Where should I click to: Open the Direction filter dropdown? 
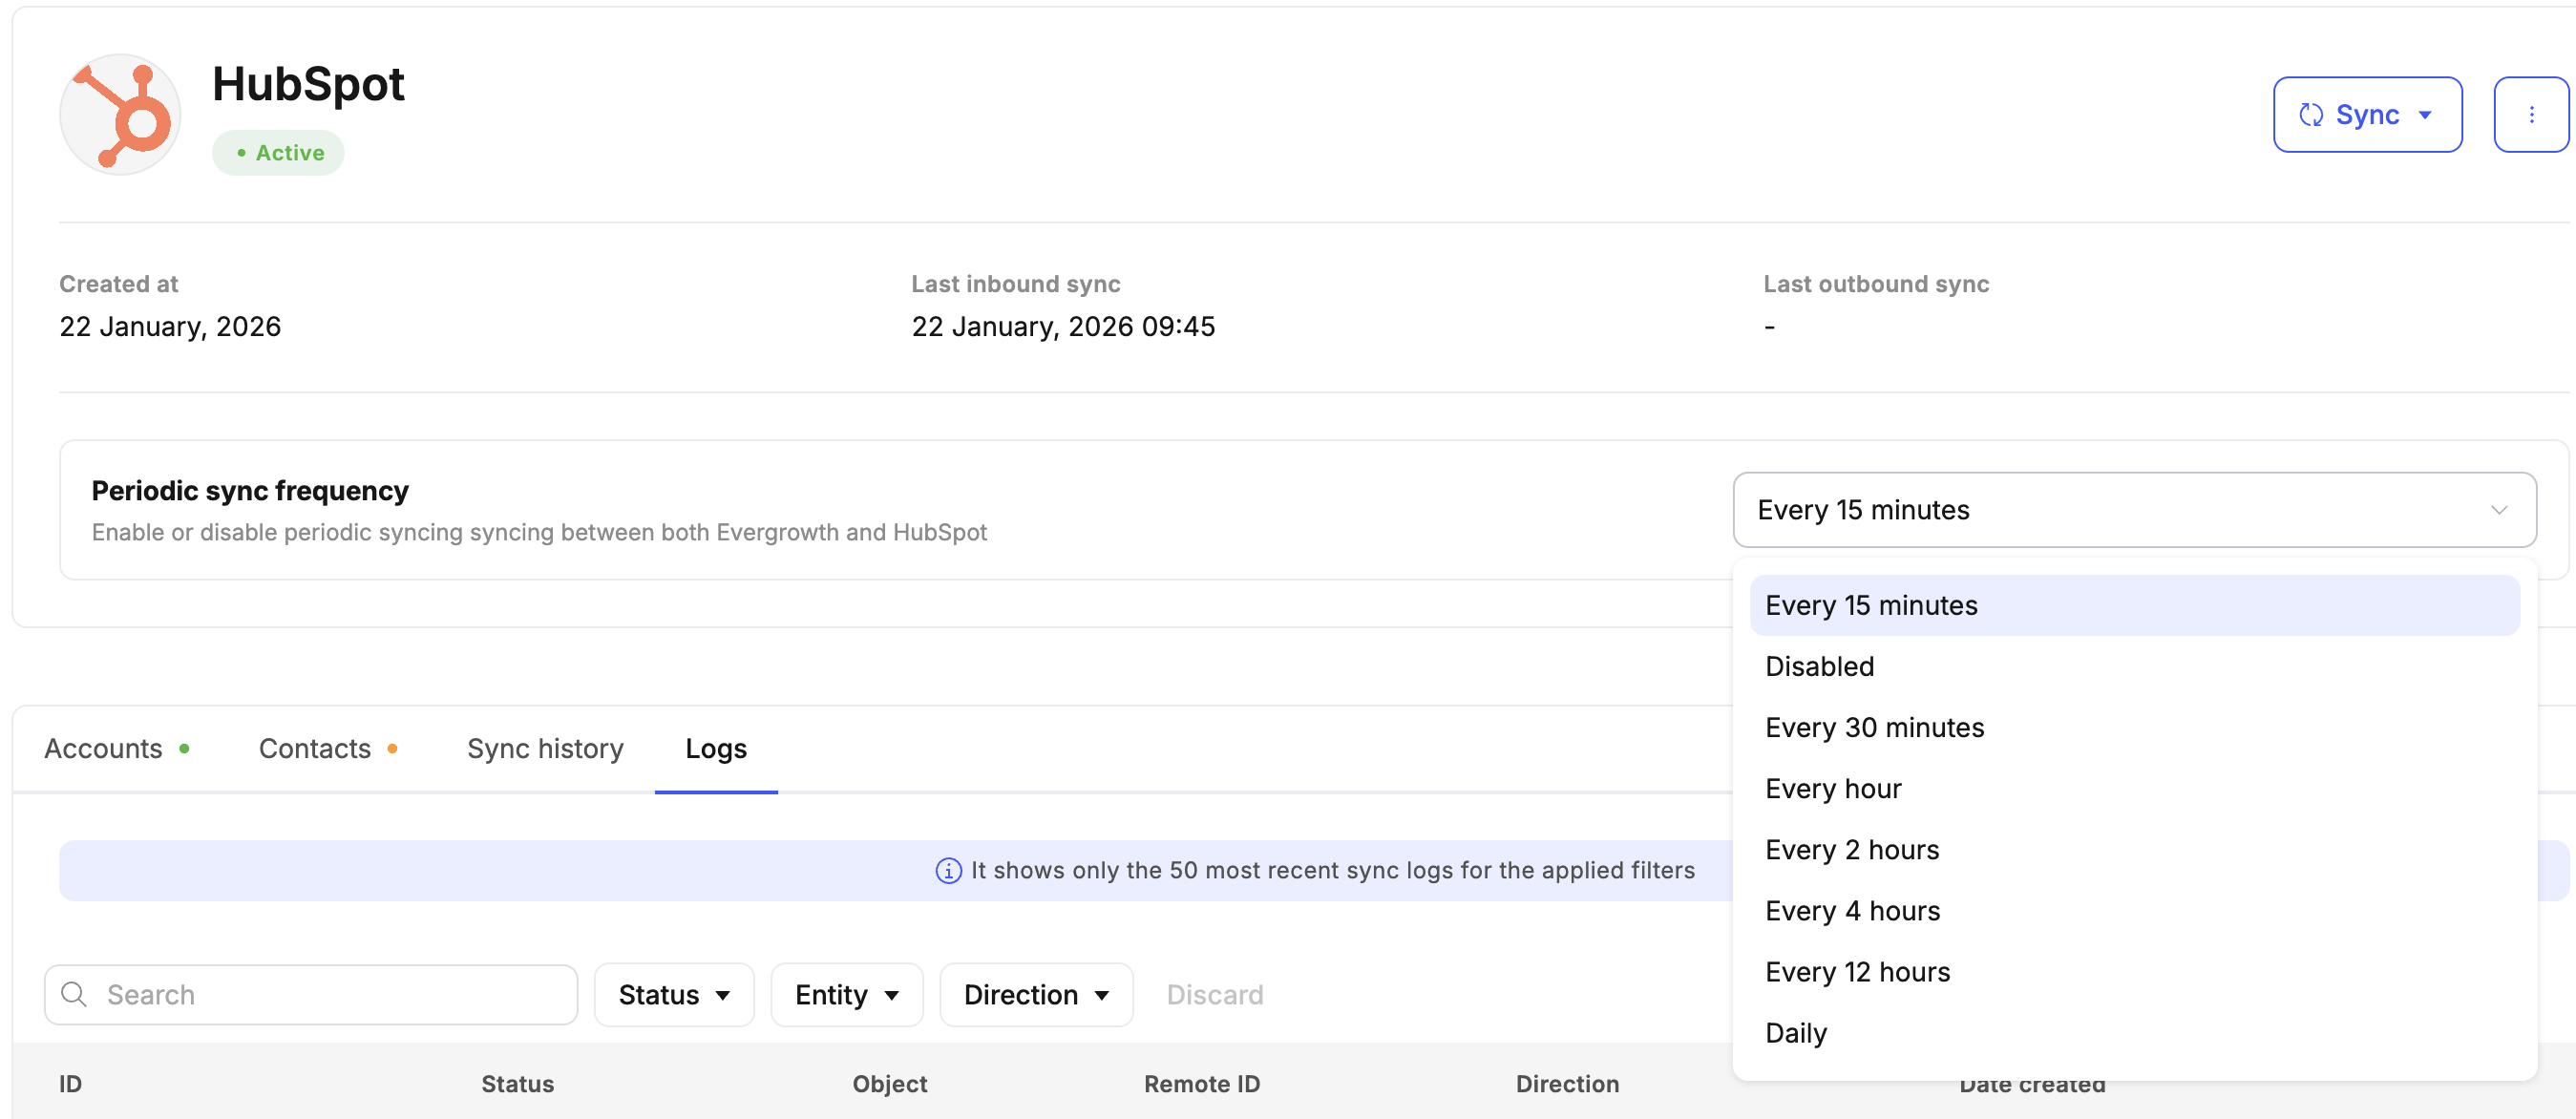(1036, 994)
